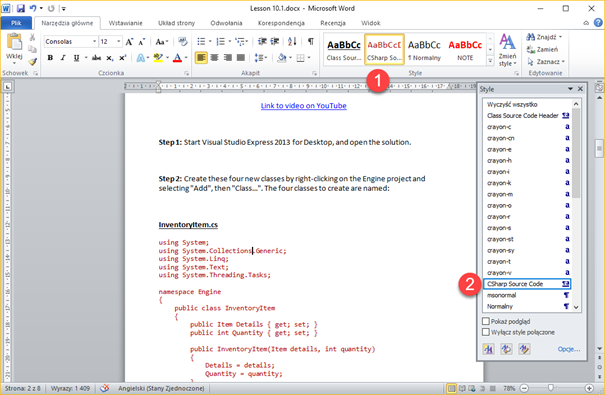Toggle Superscript formatting

tap(122, 58)
